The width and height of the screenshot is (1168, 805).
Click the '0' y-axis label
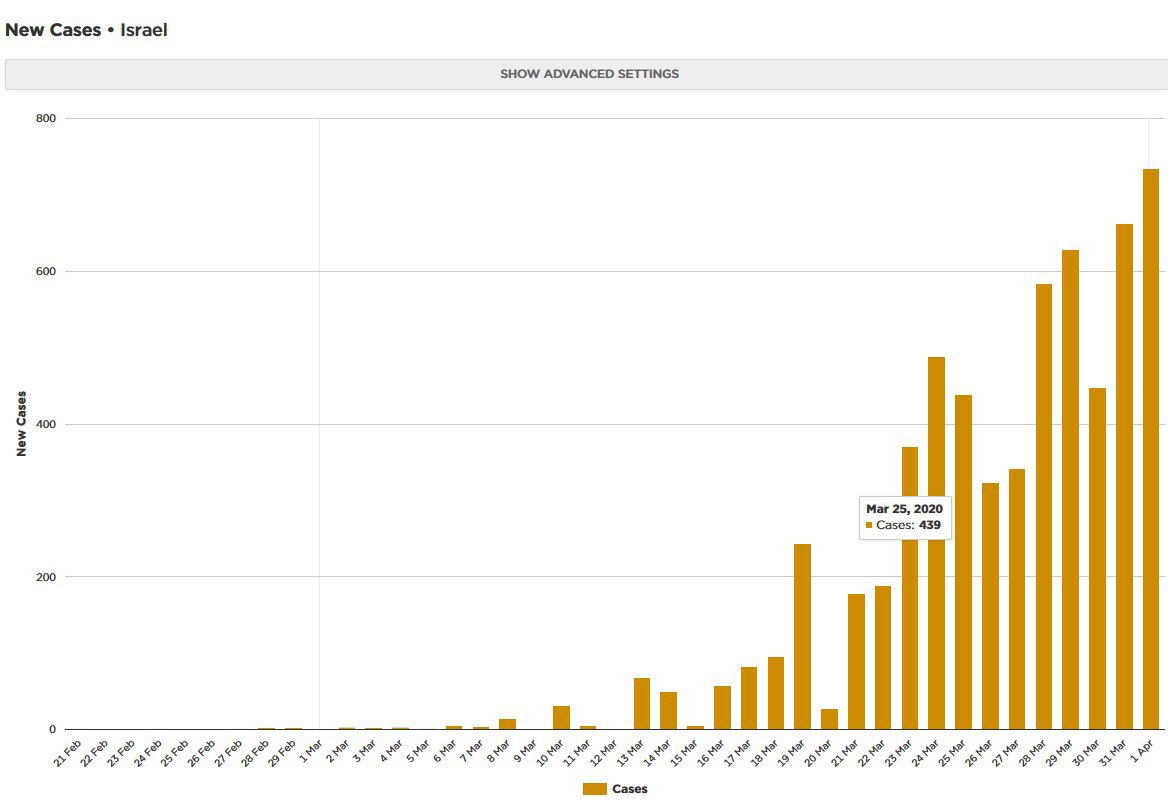pos(52,729)
